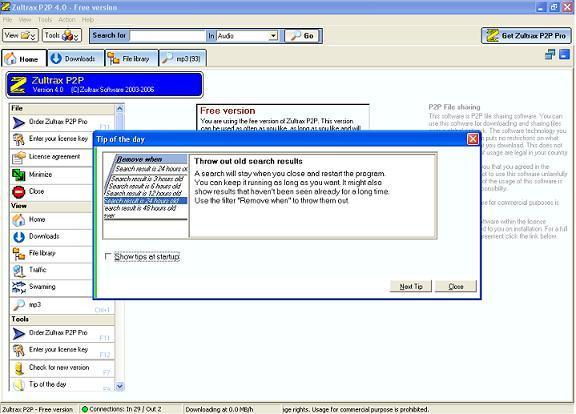This screenshot has height=414, width=576.
Task: Switch to the Downloads tab
Action: click(x=76, y=58)
